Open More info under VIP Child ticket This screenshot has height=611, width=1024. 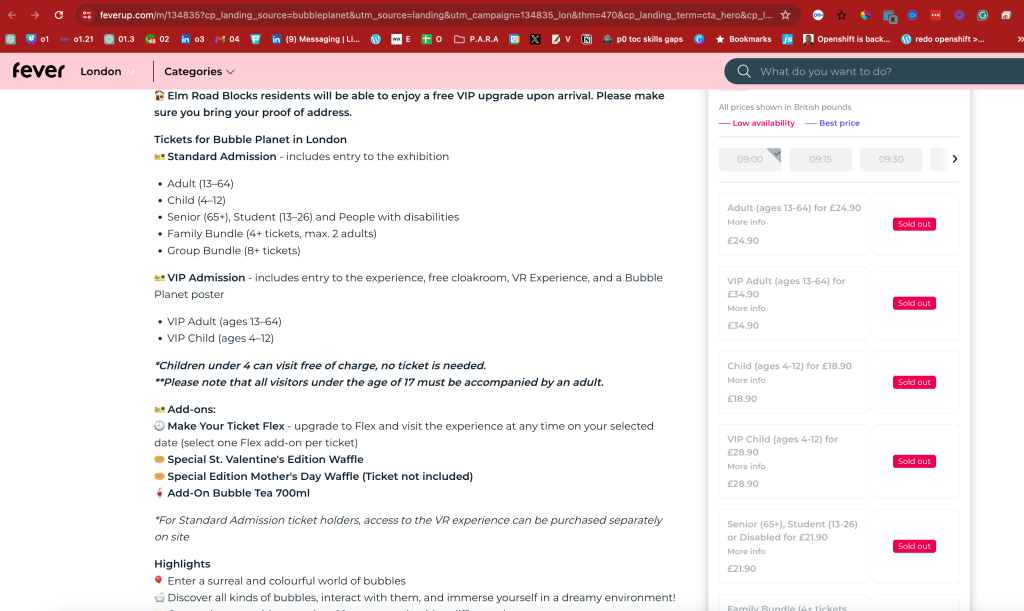(746, 466)
